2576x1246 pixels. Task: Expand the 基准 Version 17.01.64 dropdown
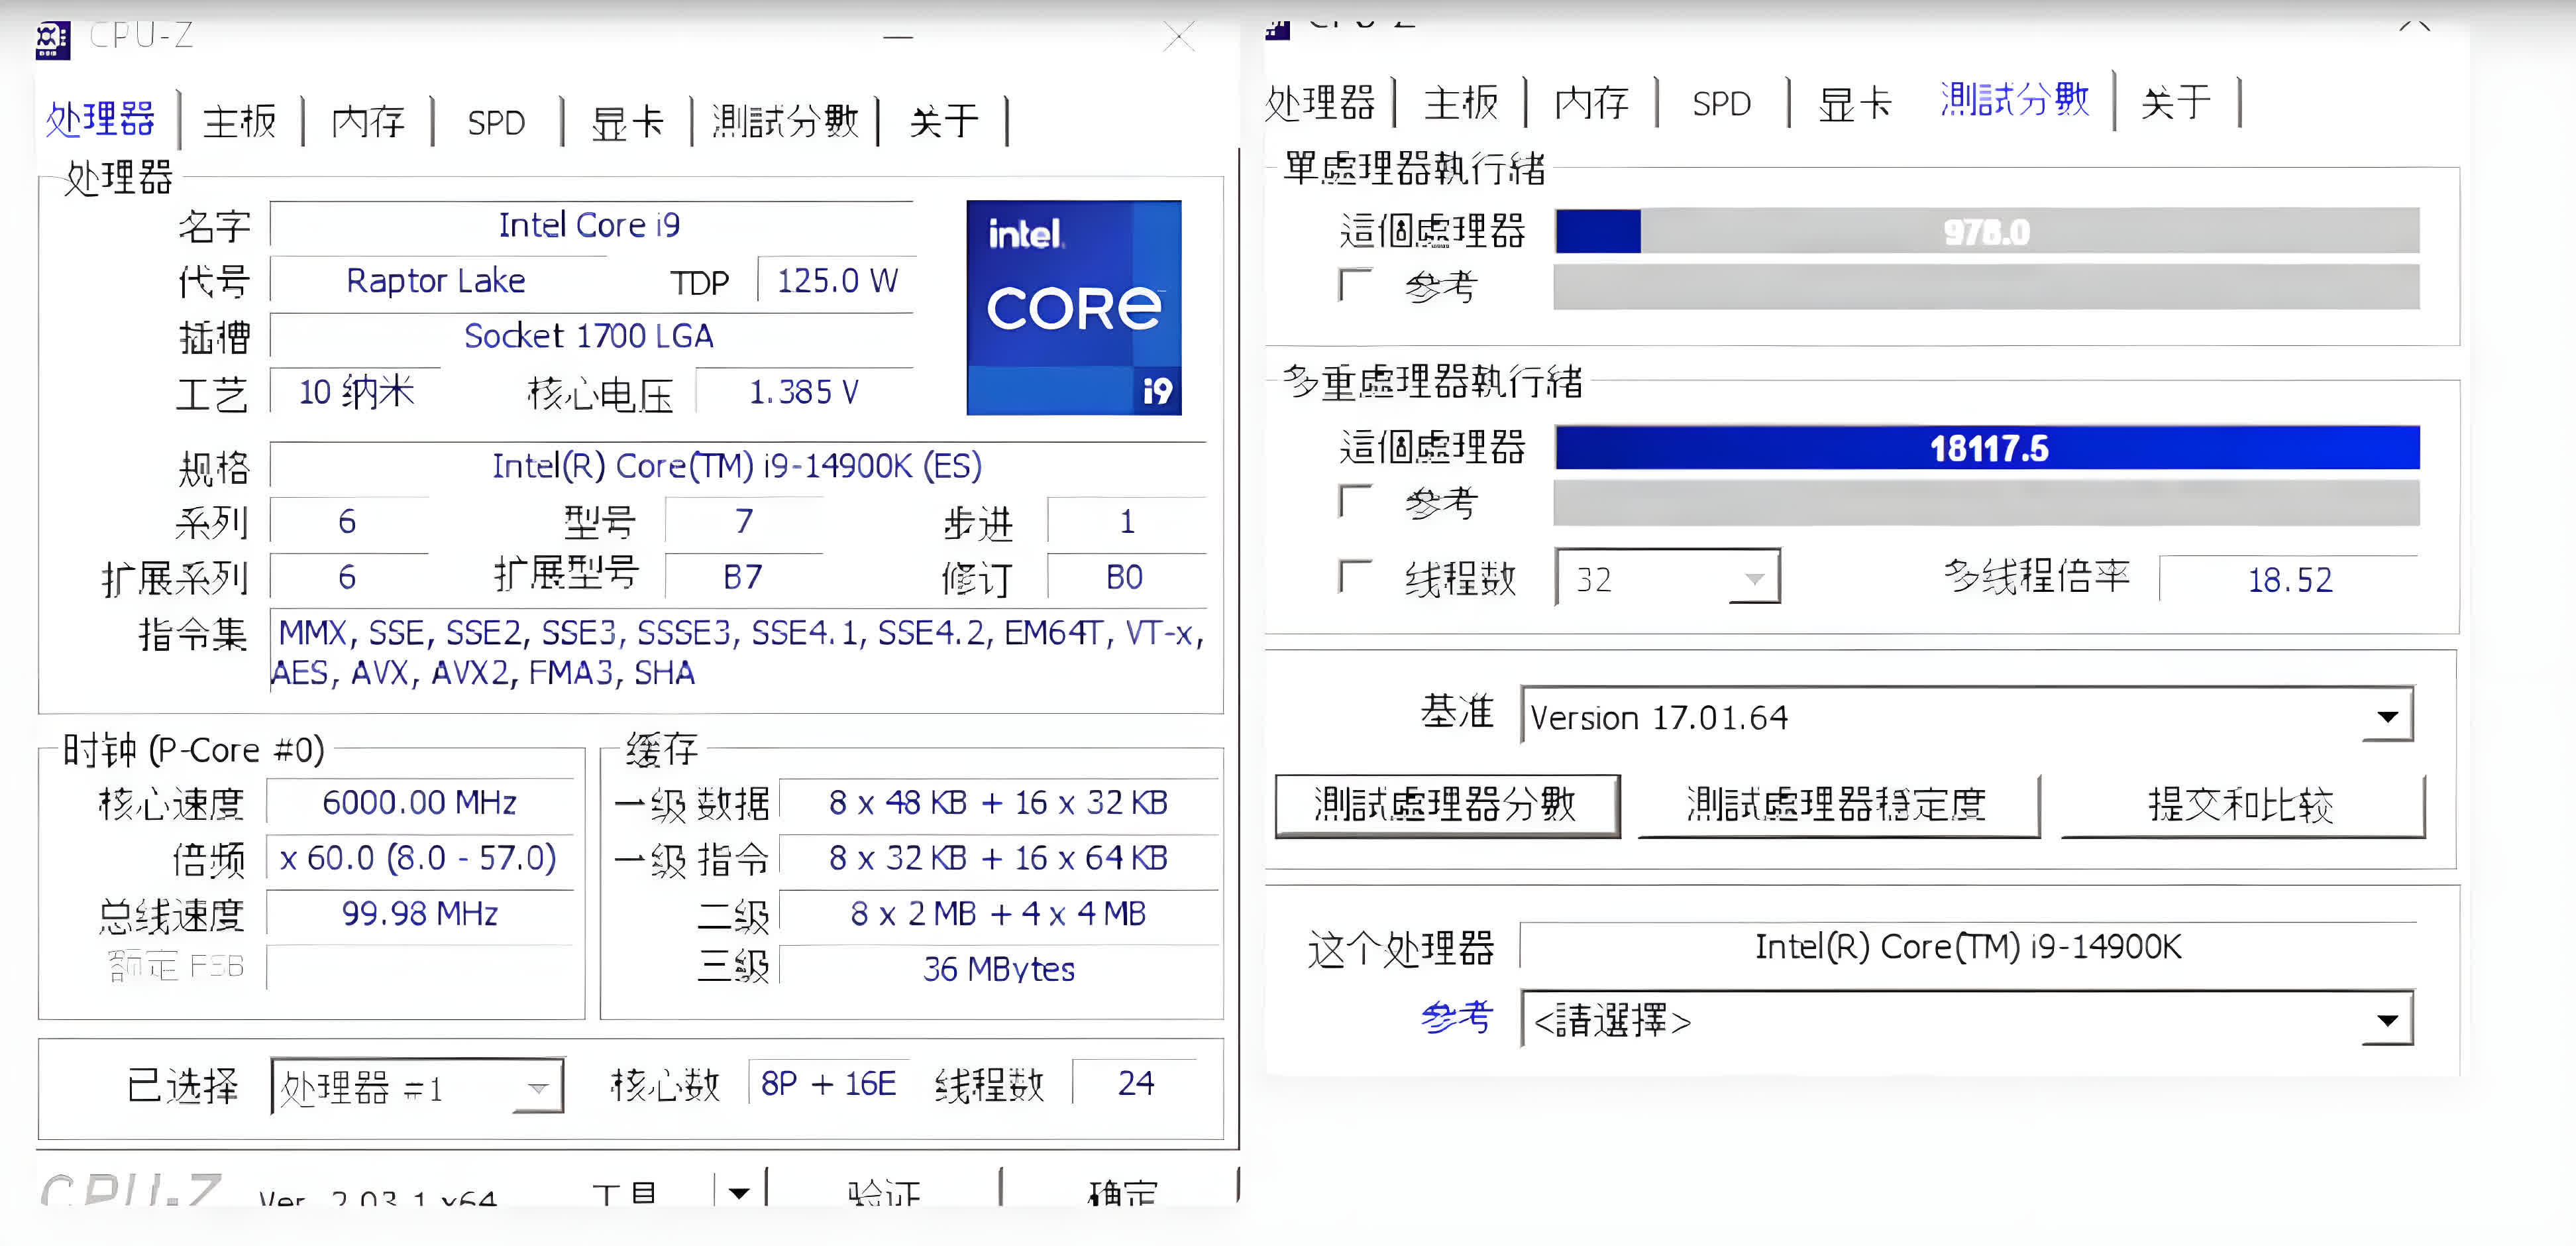[x=2387, y=716]
